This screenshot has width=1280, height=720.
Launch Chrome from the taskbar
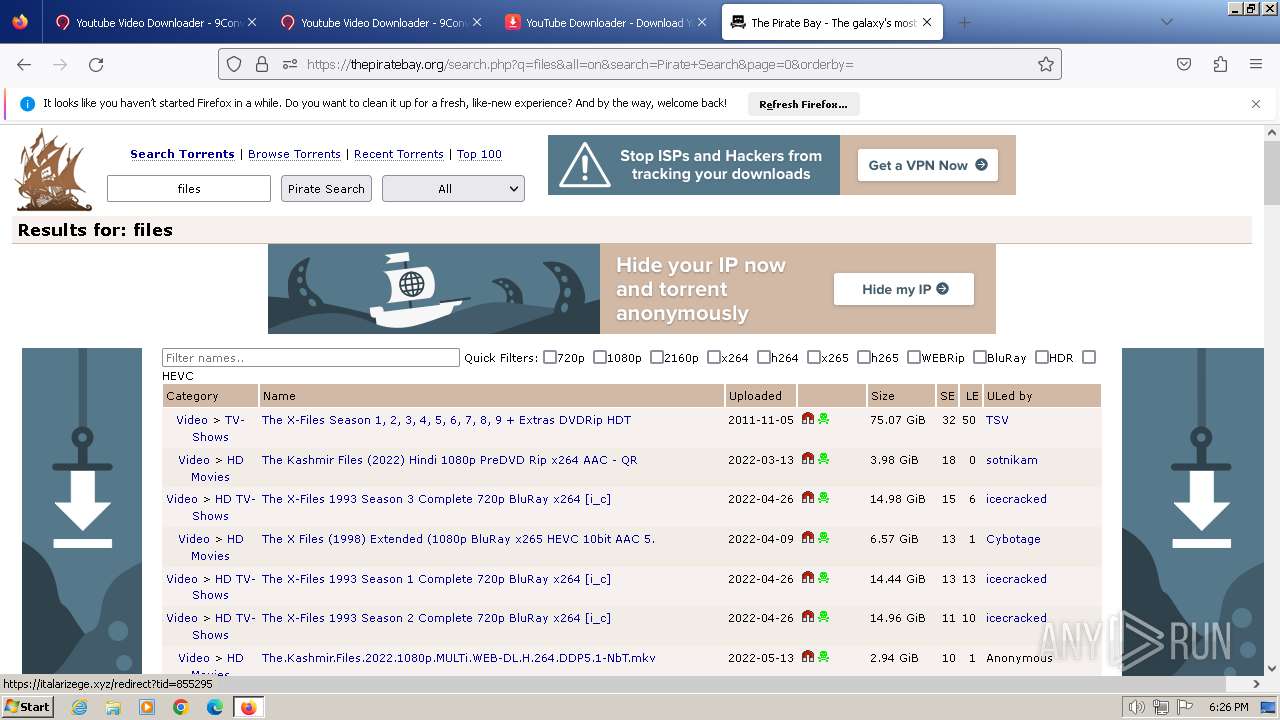(x=181, y=707)
